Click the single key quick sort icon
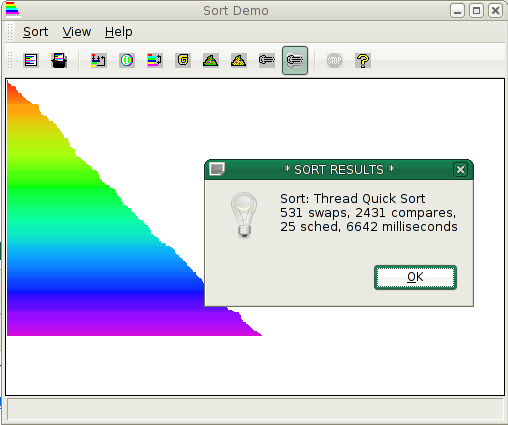This screenshot has height=425, width=508. point(267,61)
